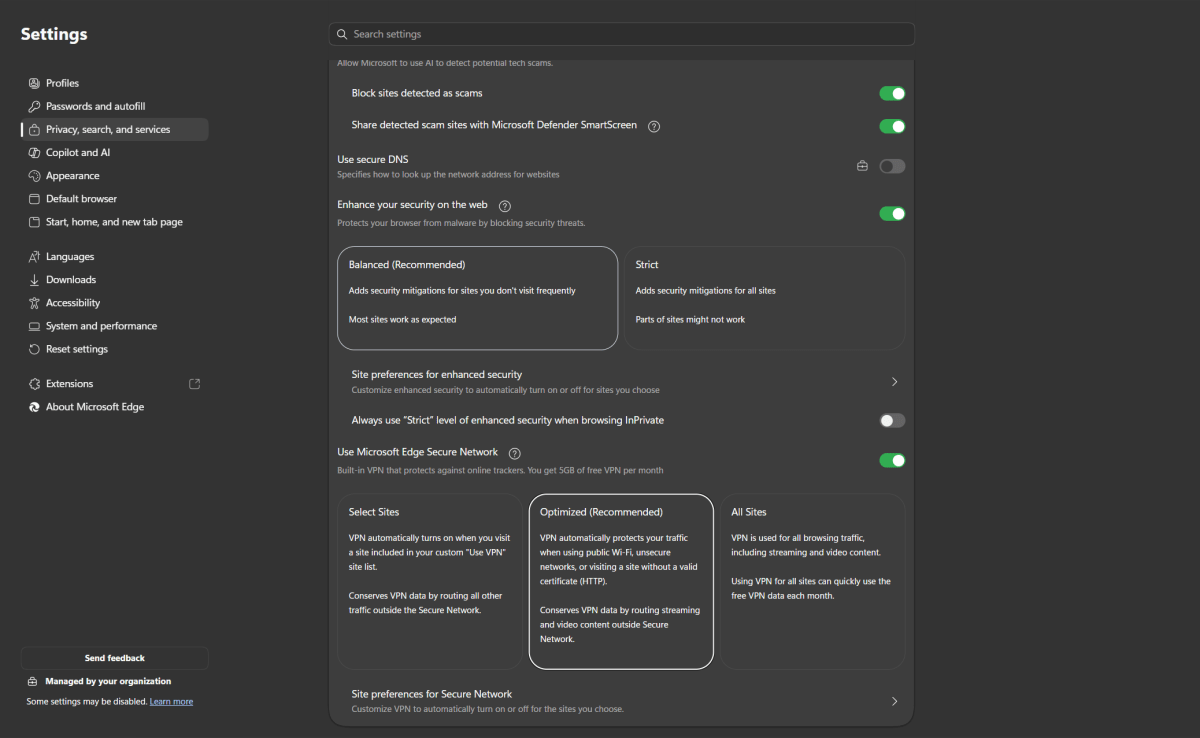Image resolution: width=1200 pixels, height=738 pixels.
Task: Expand Site preferences for enhanced security chevron
Action: [x=894, y=381]
